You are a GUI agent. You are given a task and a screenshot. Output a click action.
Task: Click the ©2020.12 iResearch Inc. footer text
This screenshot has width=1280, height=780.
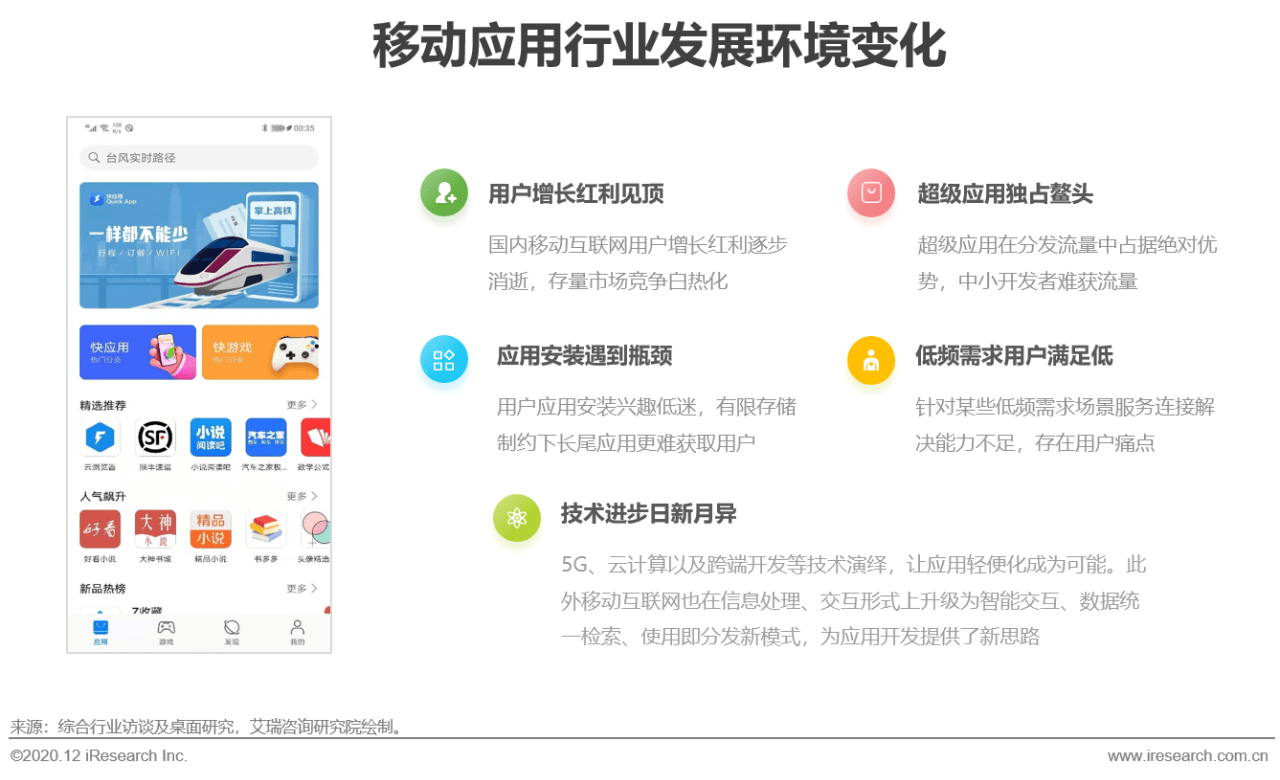pyautogui.click(x=99, y=756)
